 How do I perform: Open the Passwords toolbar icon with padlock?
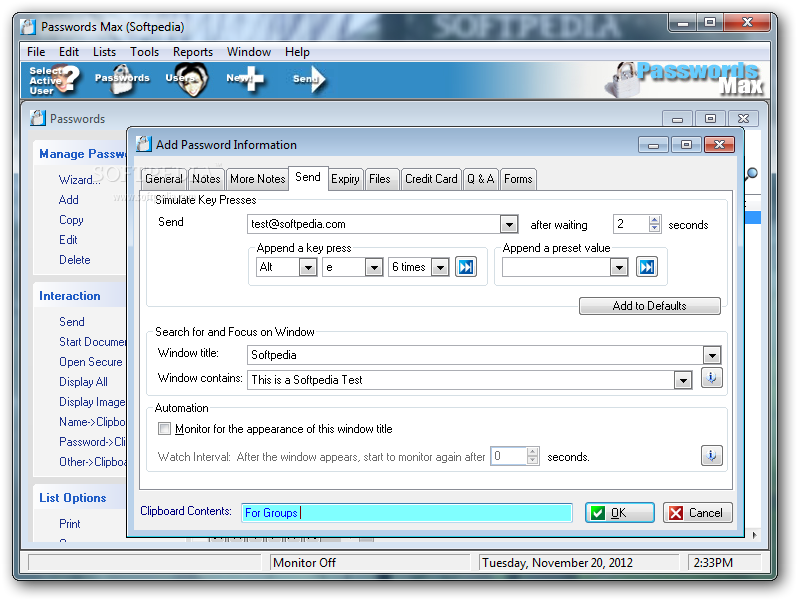coord(122,79)
